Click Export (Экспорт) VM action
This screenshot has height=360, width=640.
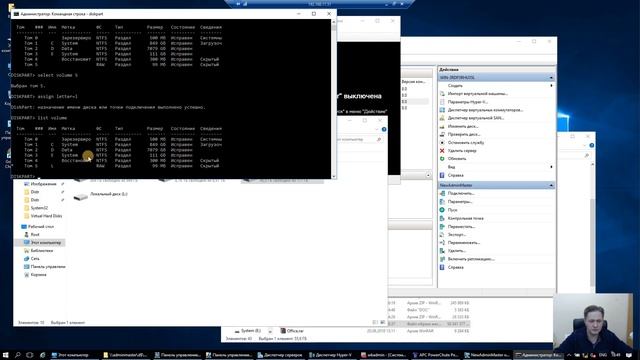457,235
